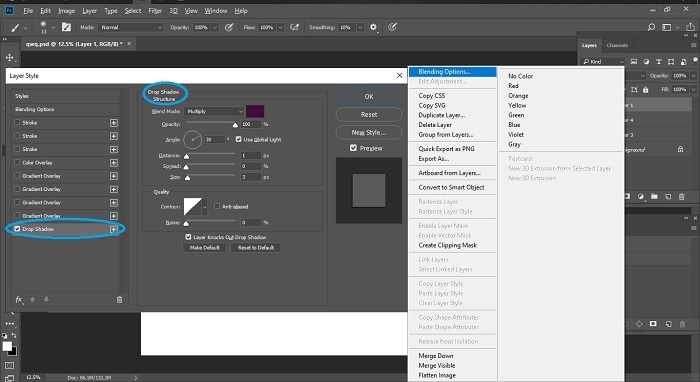Viewport: 700px width, 382px height.
Task: Click the pressure-for-size icon
Action: pyautogui.click(x=392, y=27)
